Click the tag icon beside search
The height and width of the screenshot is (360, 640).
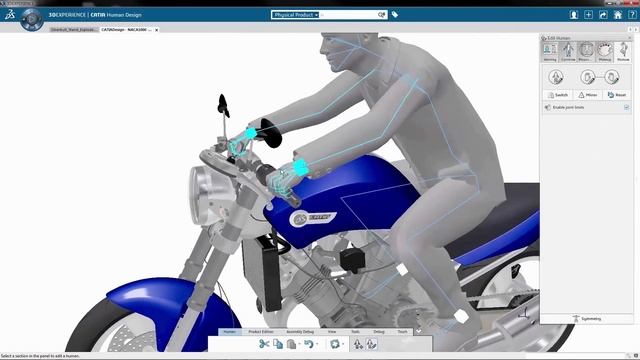point(395,15)
